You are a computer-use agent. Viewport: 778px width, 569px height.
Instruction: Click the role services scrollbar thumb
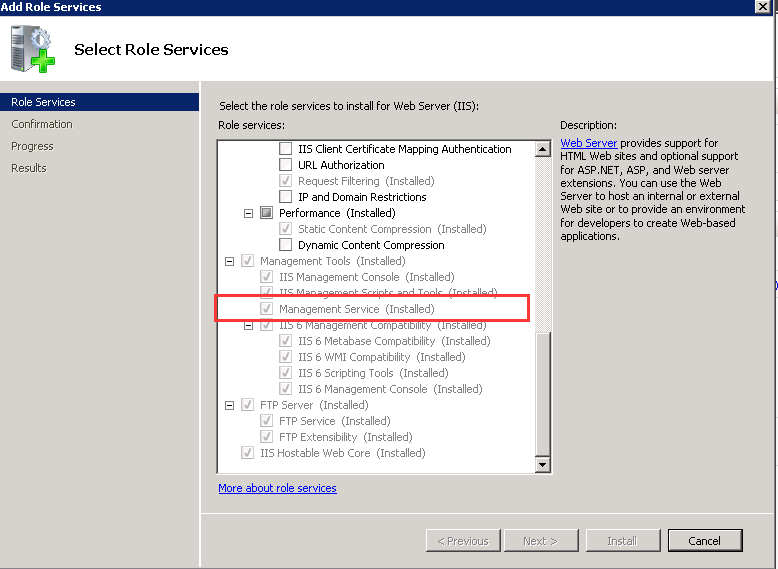click(543, 394)
